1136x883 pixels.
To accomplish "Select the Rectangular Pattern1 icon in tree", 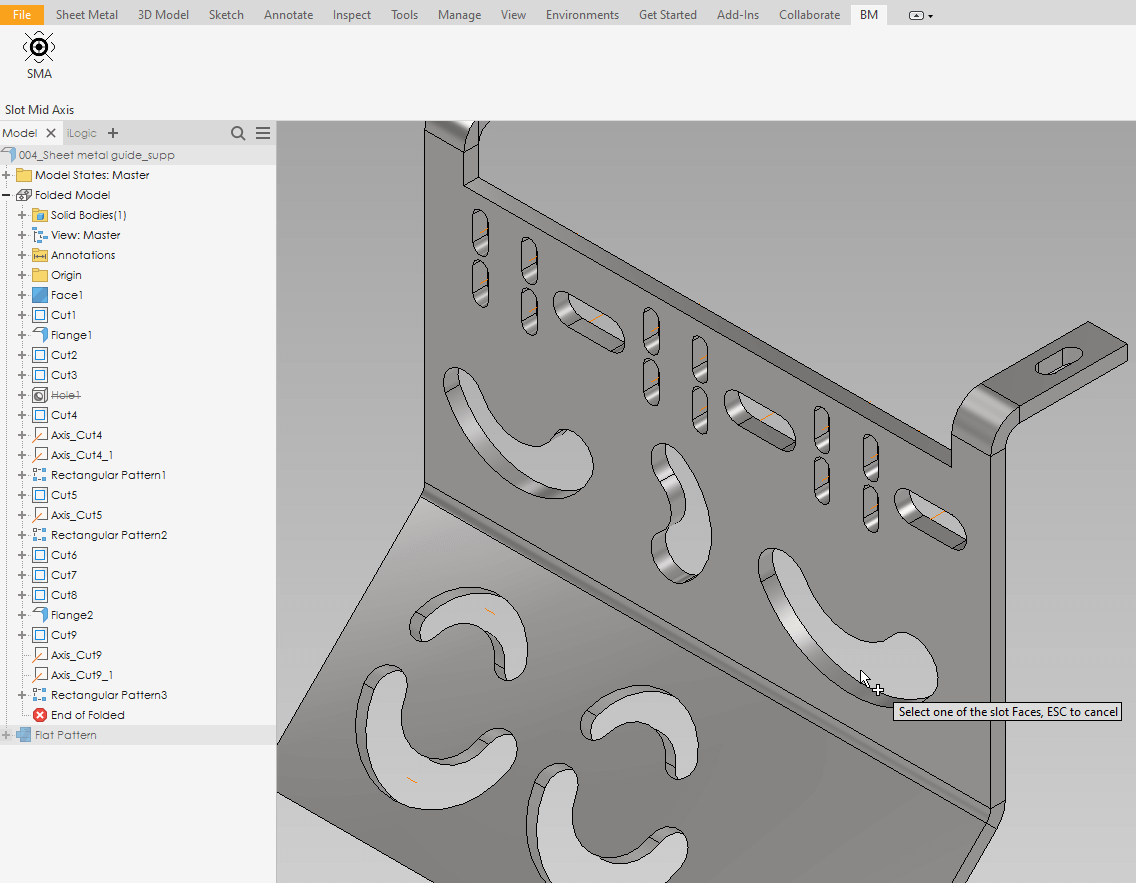I will [40, 475].
